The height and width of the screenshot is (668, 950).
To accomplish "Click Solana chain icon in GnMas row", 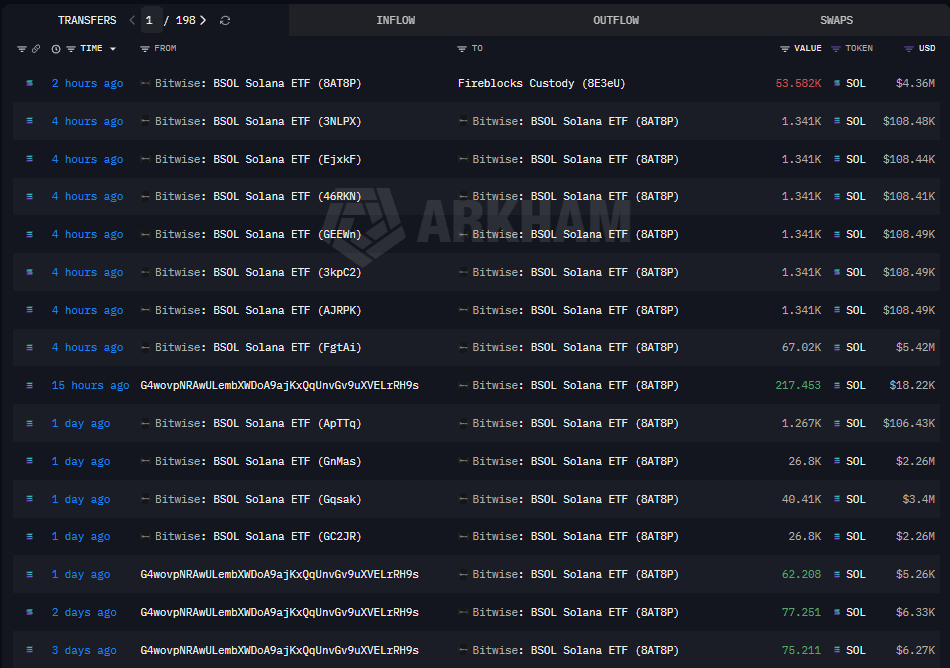I will [x=29, y=461].
